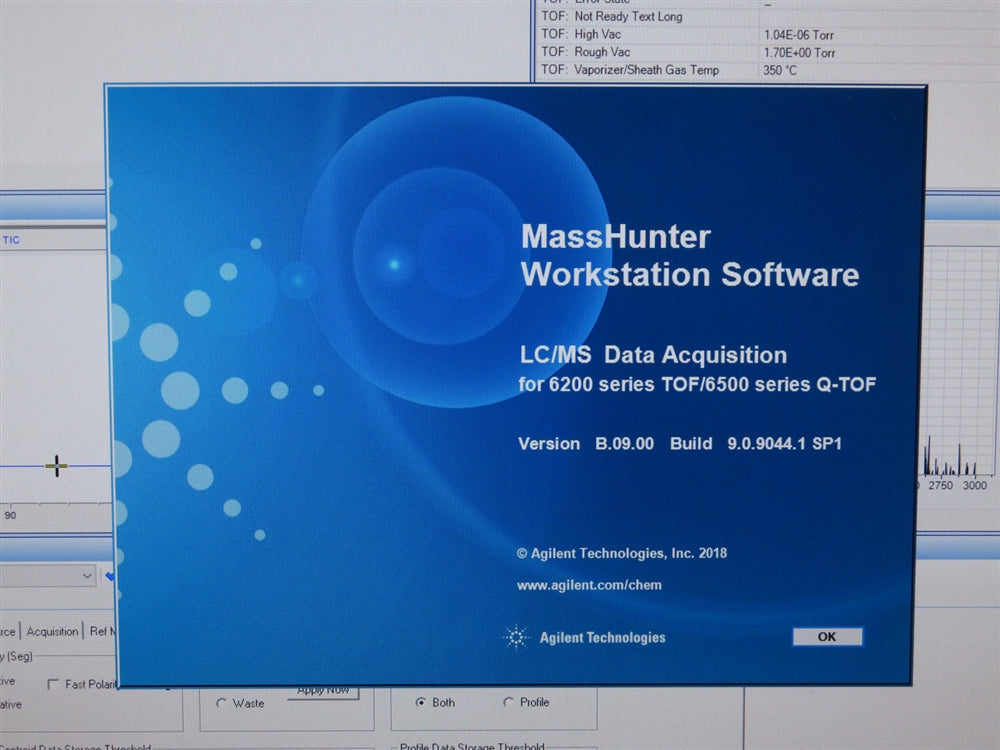Screen dimensions: 1000x750
Task: Click the Profile Data Storage Threshold label
Action: click(472, 746)
